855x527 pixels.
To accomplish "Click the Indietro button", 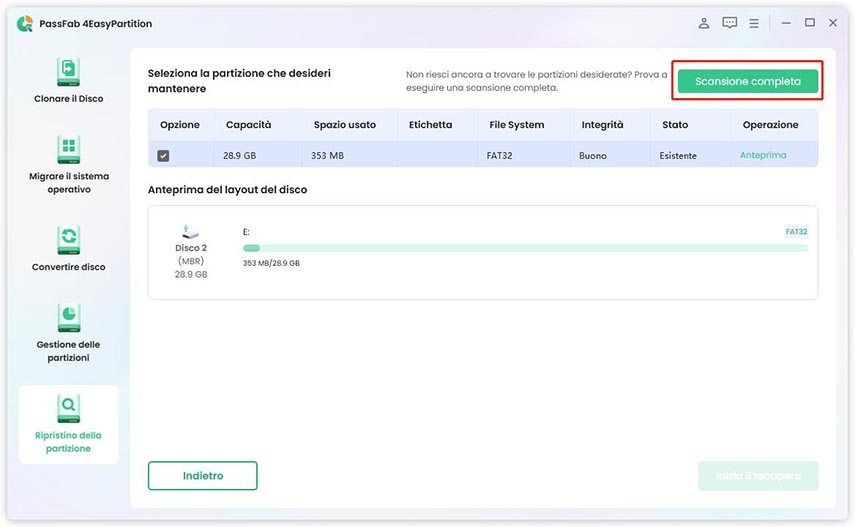I will 203,476.
